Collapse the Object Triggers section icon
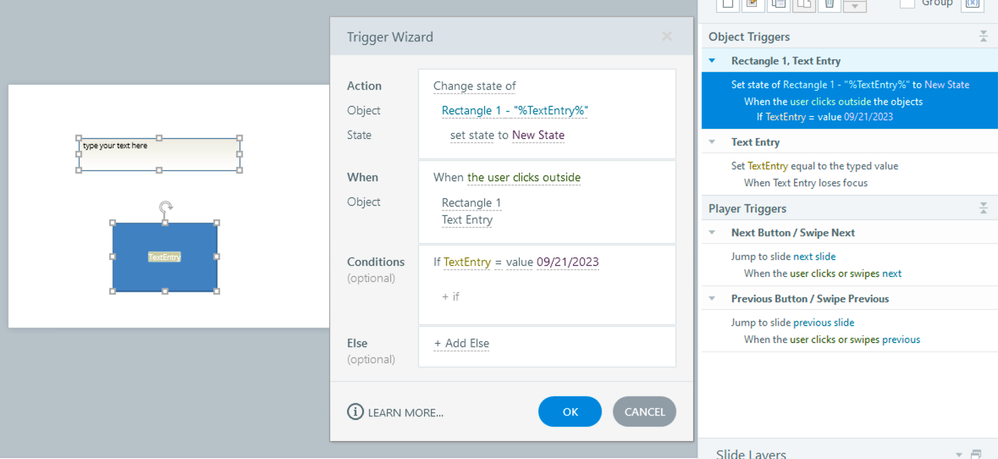998x459 pixels. coord(983,37)
